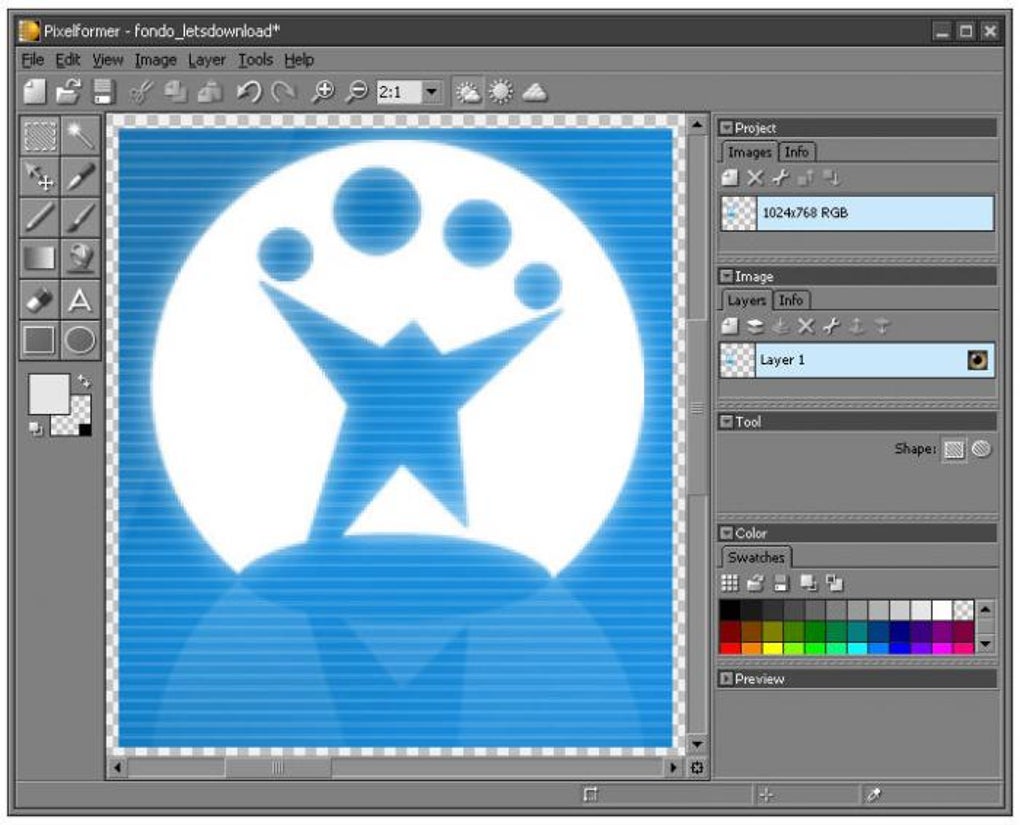The image size is (1020, 825).
Task: Collapse the Image panel
Action: coord(725,276)
